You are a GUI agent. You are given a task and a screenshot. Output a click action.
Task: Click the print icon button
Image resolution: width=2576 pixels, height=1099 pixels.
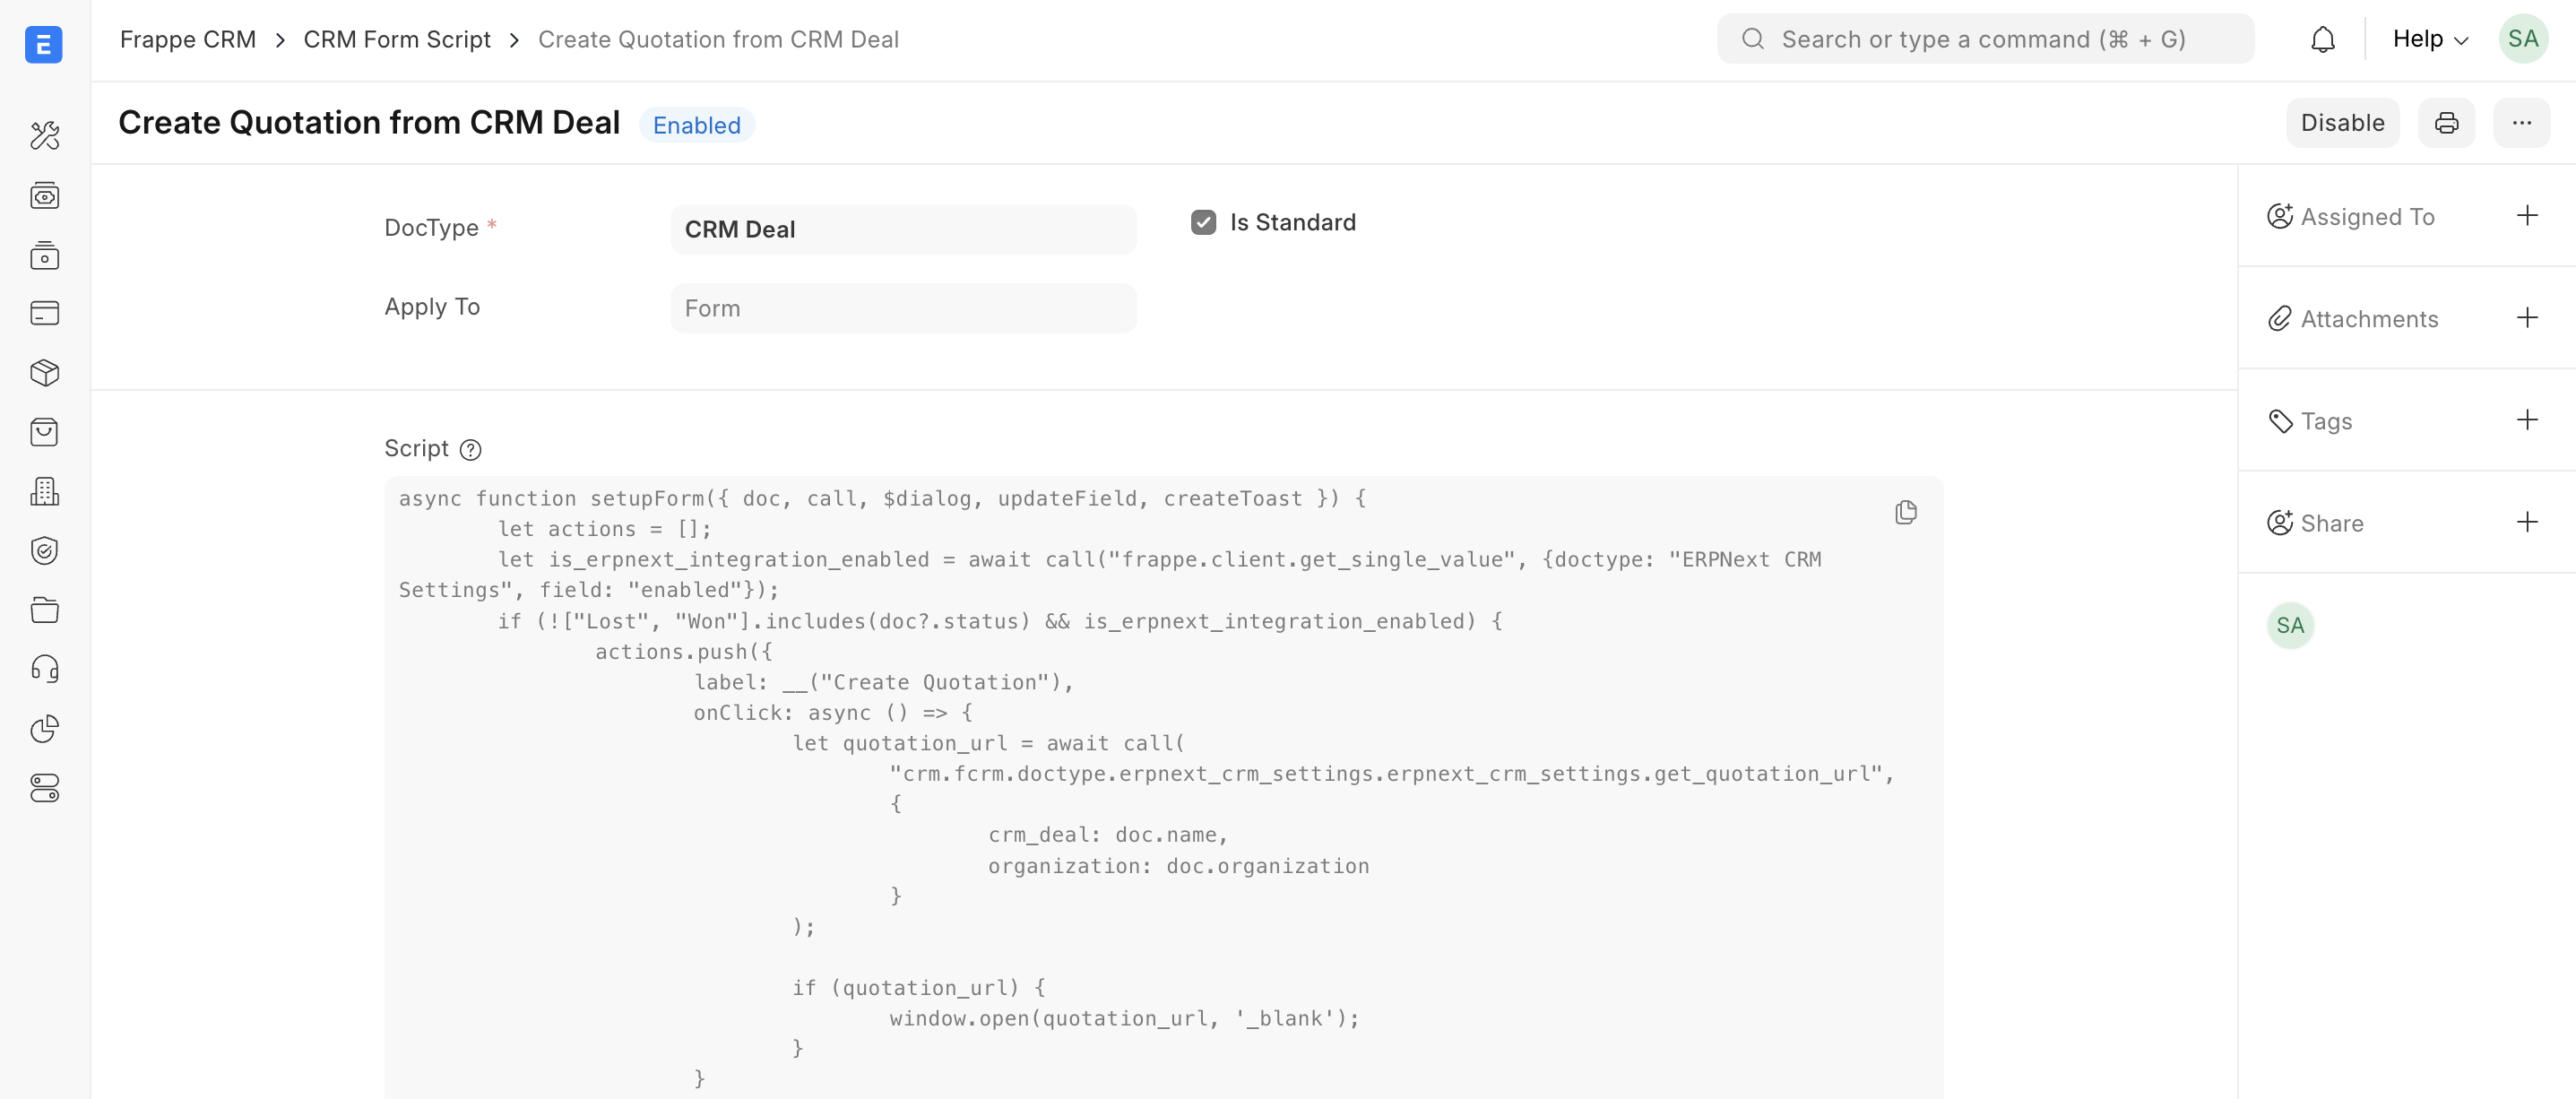click(2446, 123)
